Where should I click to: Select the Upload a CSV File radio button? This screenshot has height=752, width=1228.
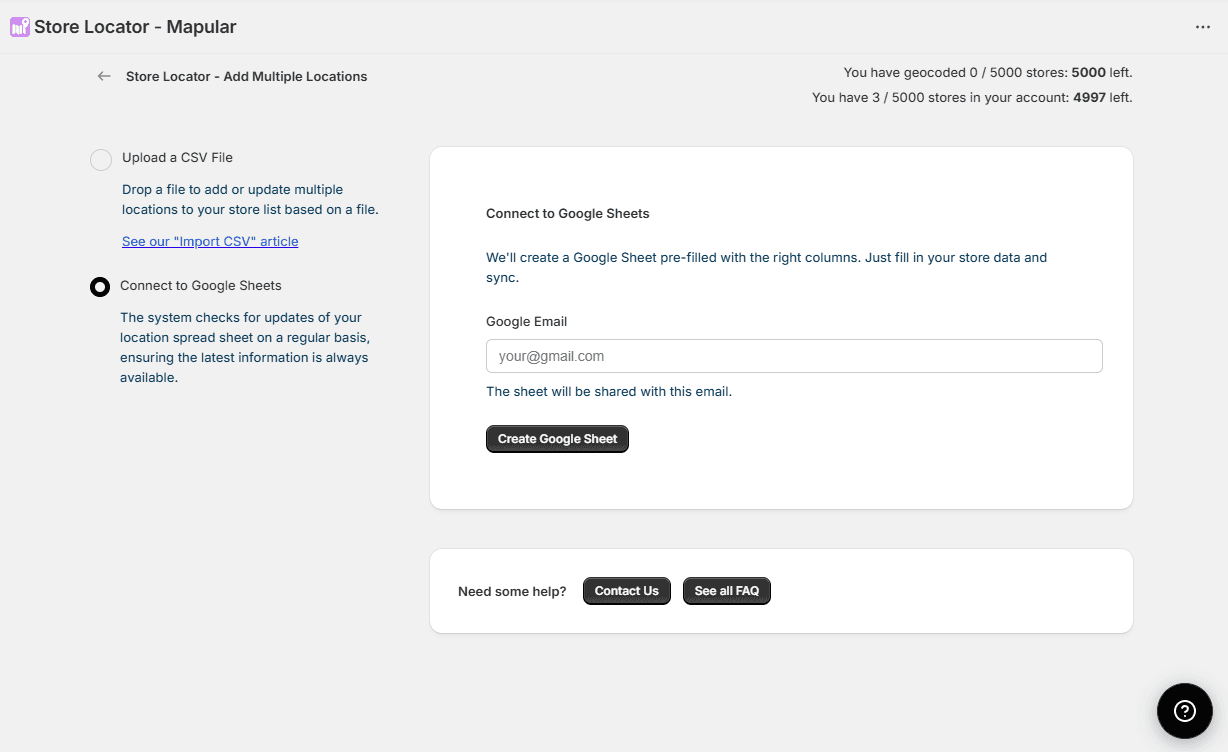pos(101,160)
